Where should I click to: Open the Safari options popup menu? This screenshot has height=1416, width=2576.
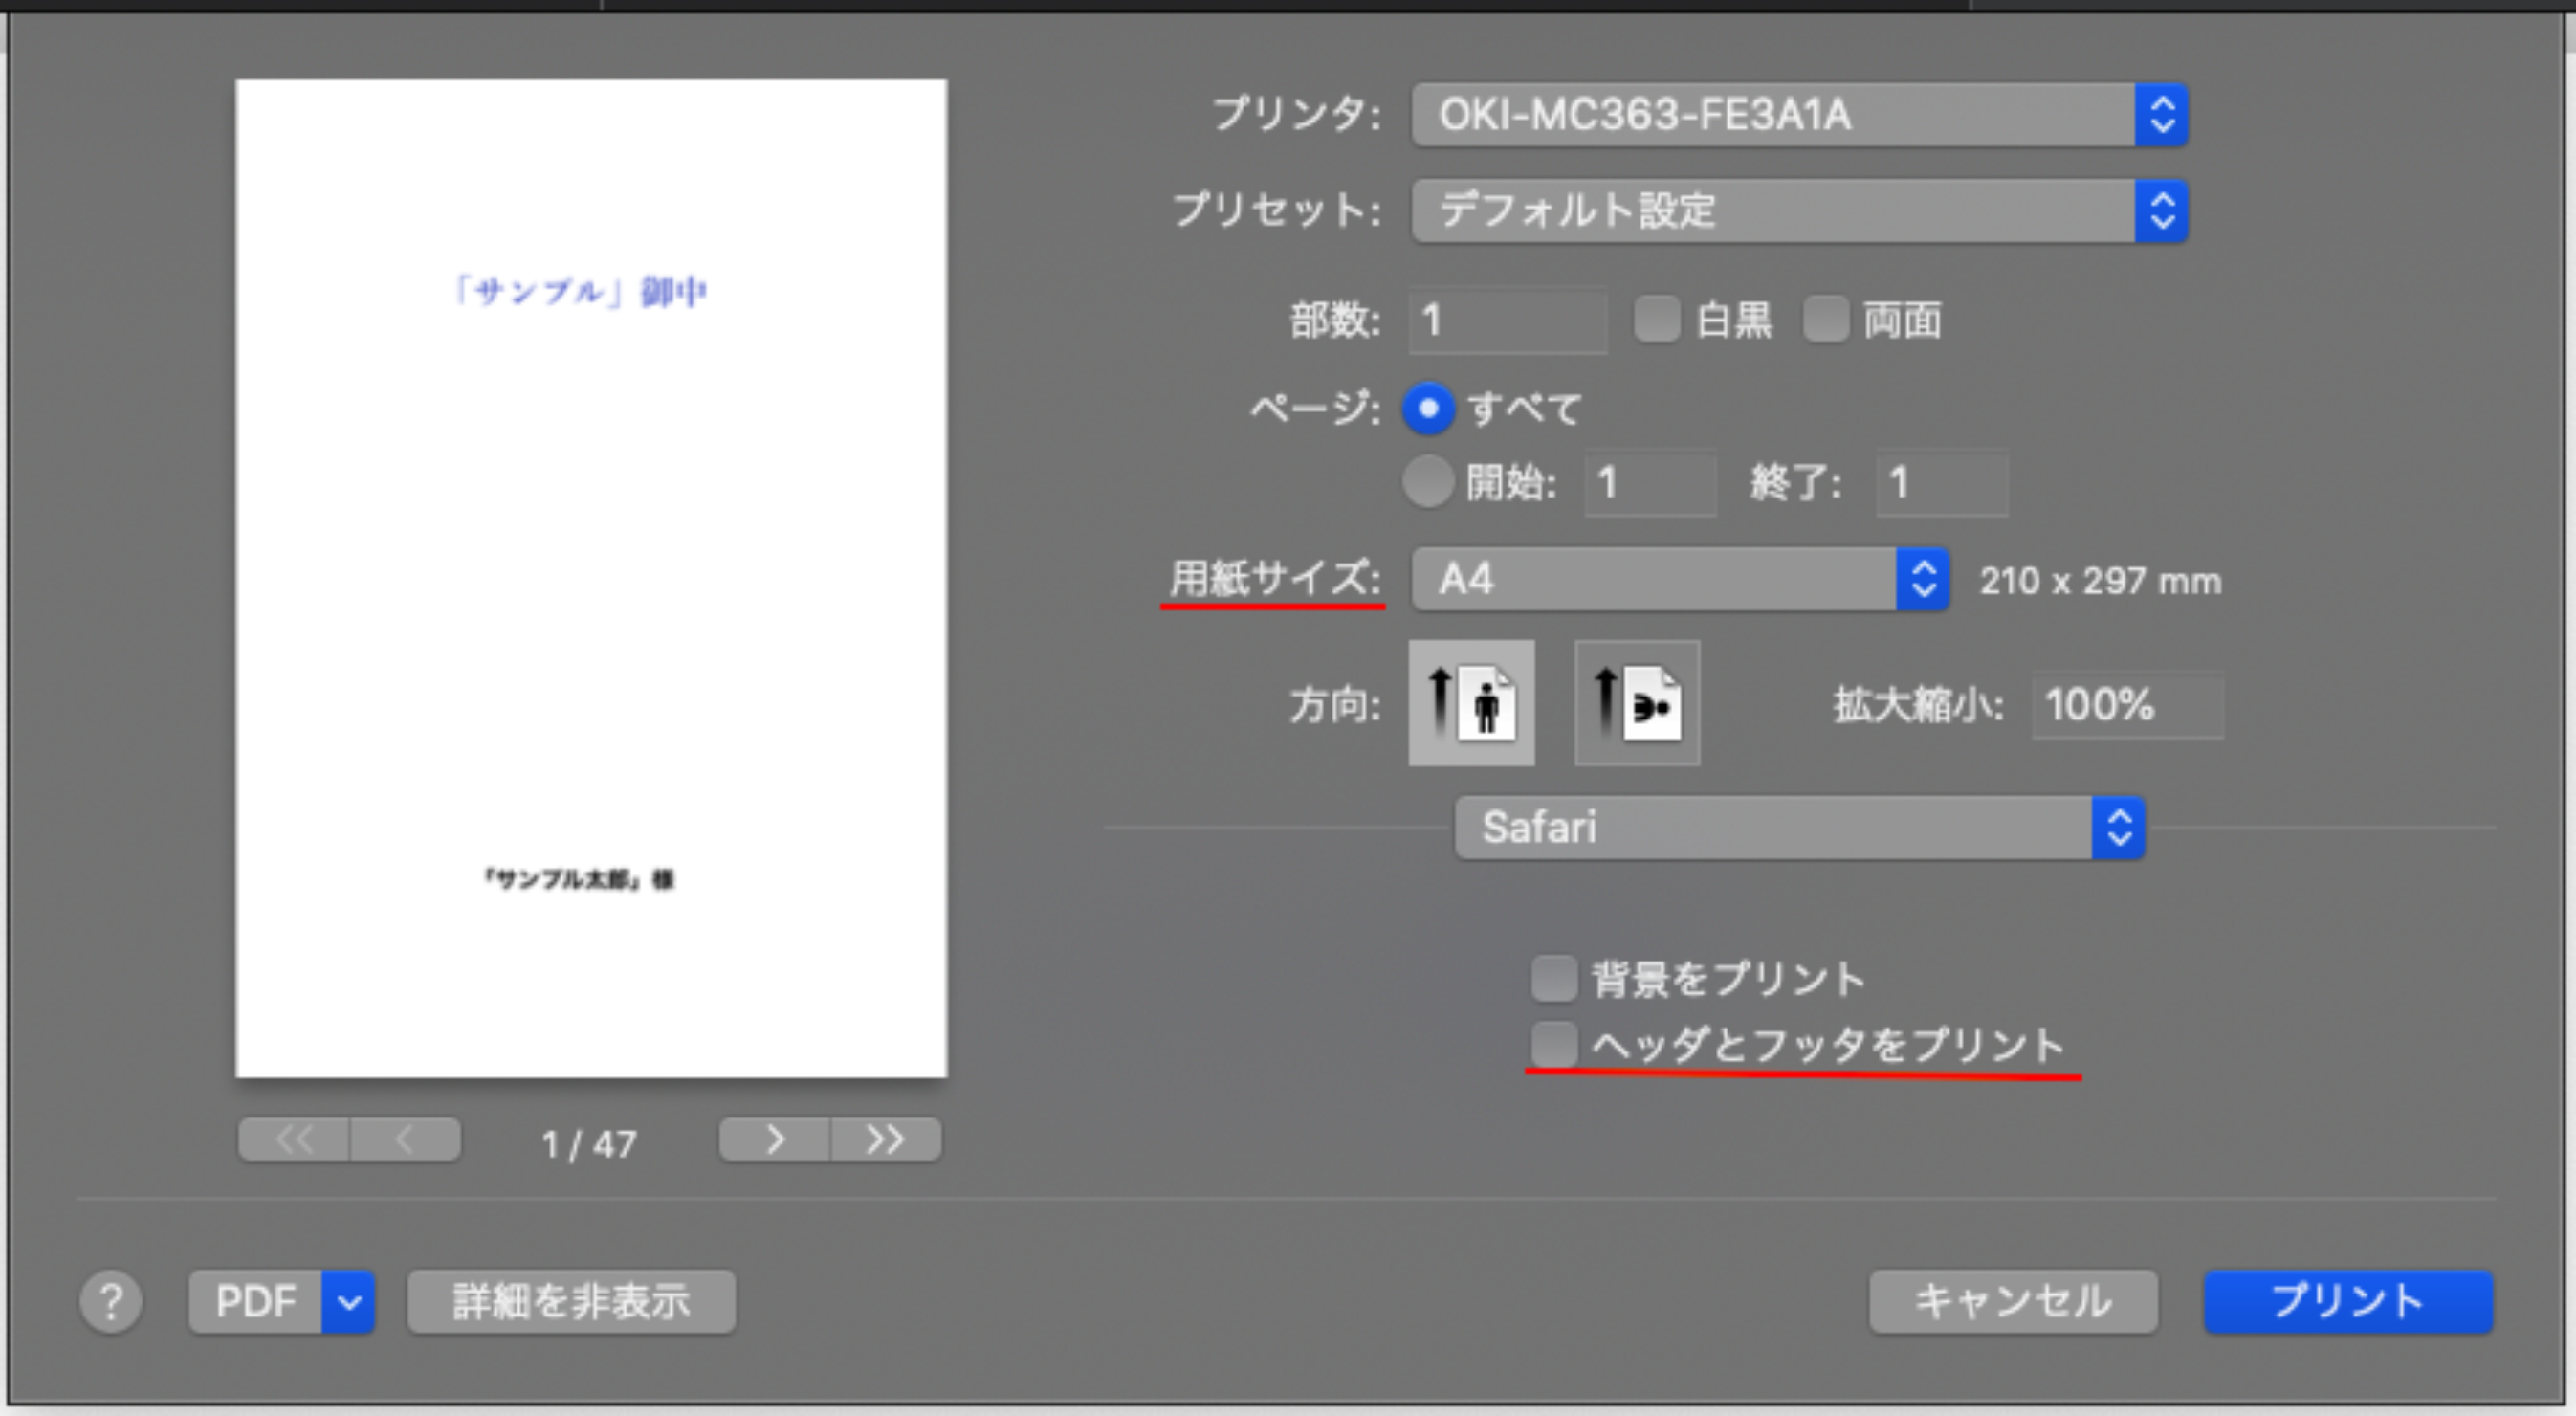tap(1799, 828)
